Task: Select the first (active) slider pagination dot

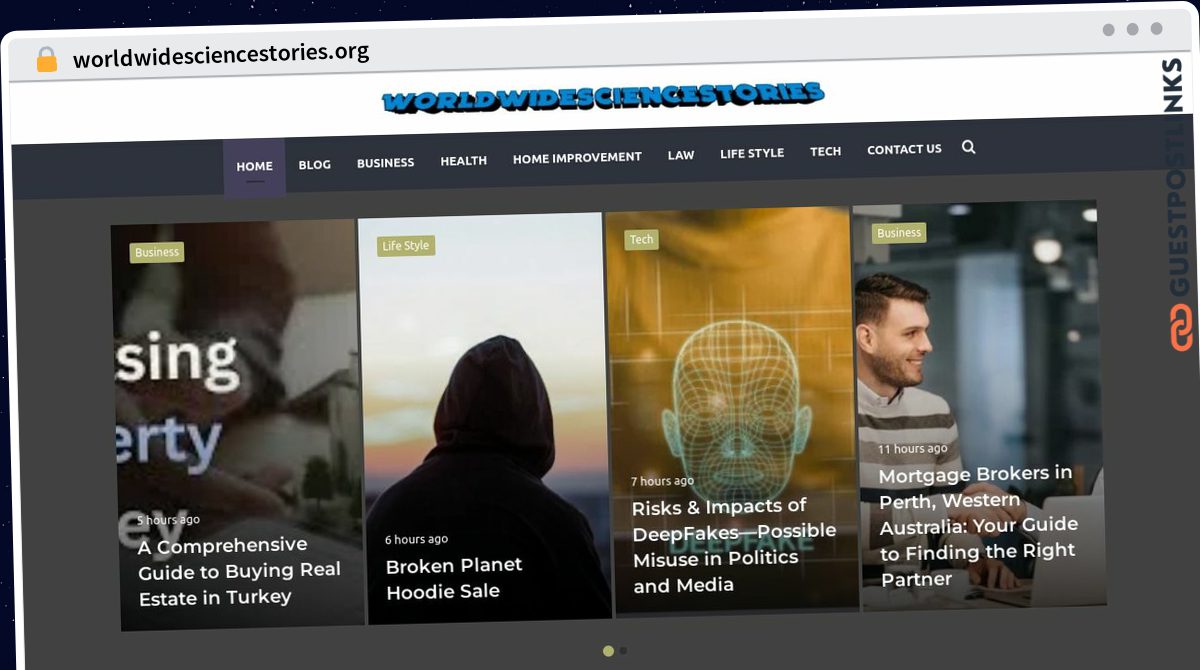Action: [608, 651]
